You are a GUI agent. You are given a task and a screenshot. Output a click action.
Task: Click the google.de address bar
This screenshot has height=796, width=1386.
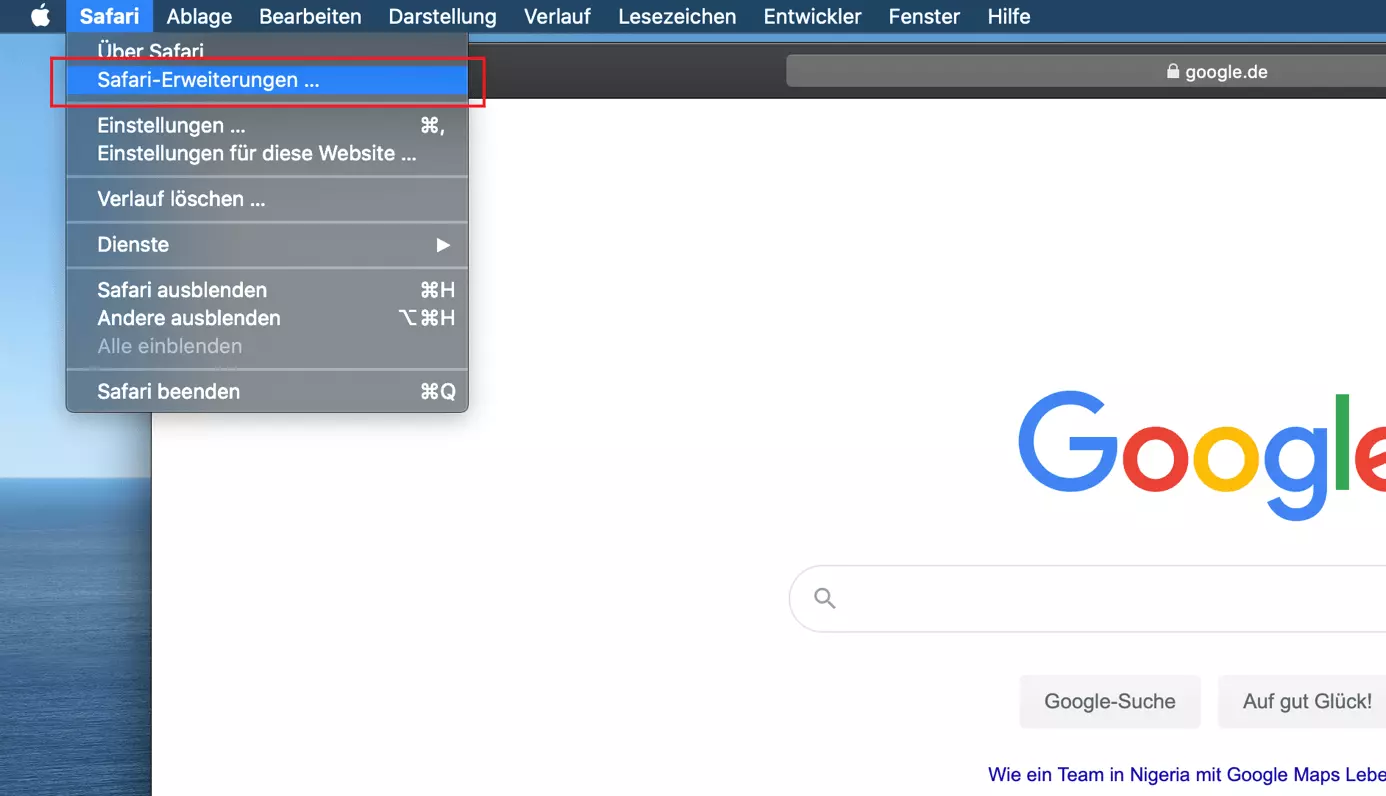(1086, 71)
